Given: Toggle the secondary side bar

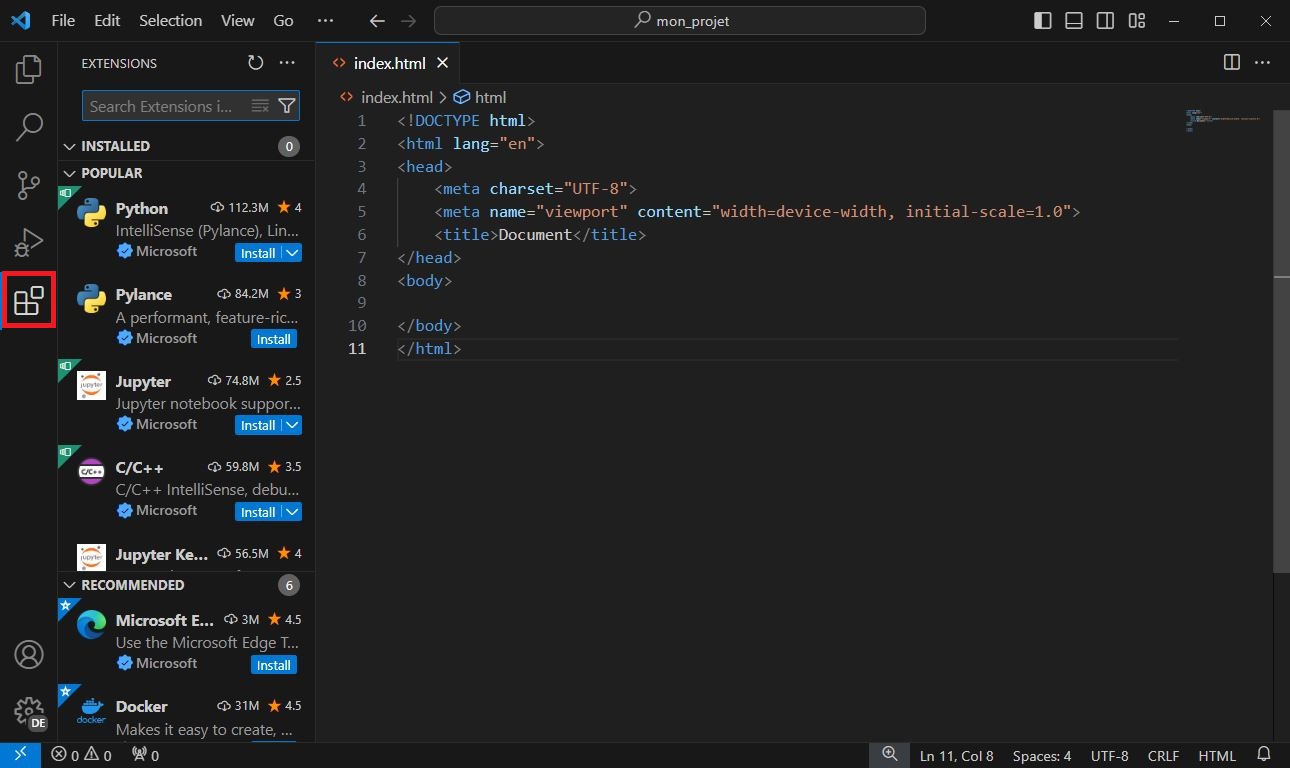Looking at the screenshot, I should tap(1105, 21).
